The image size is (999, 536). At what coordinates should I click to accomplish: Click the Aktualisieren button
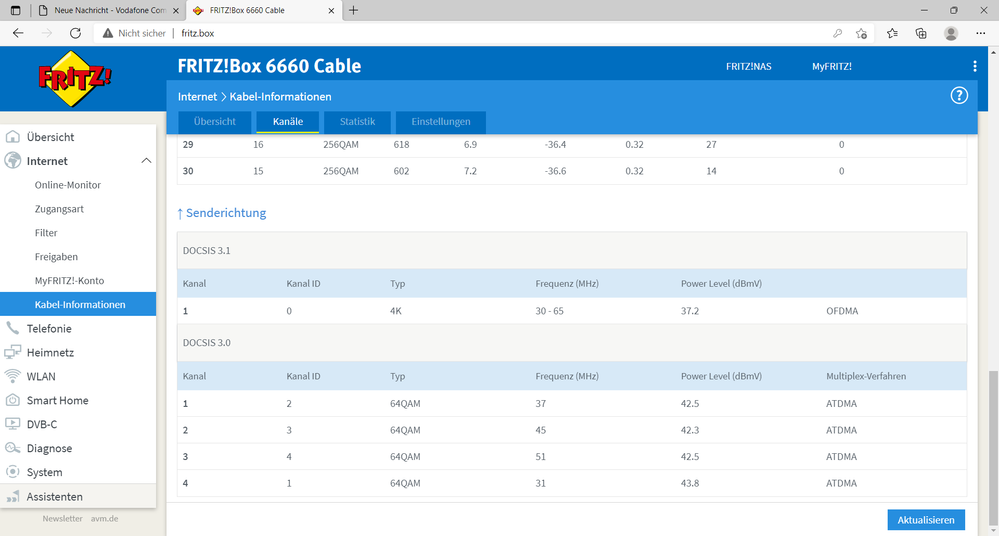point(926,520)
